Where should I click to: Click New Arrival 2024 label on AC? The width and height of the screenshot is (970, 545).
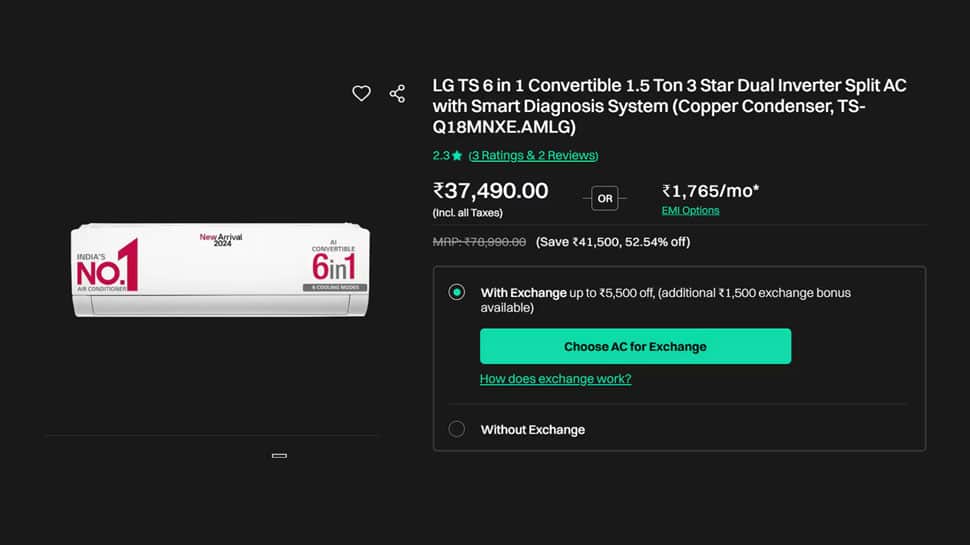pos(221,238)
